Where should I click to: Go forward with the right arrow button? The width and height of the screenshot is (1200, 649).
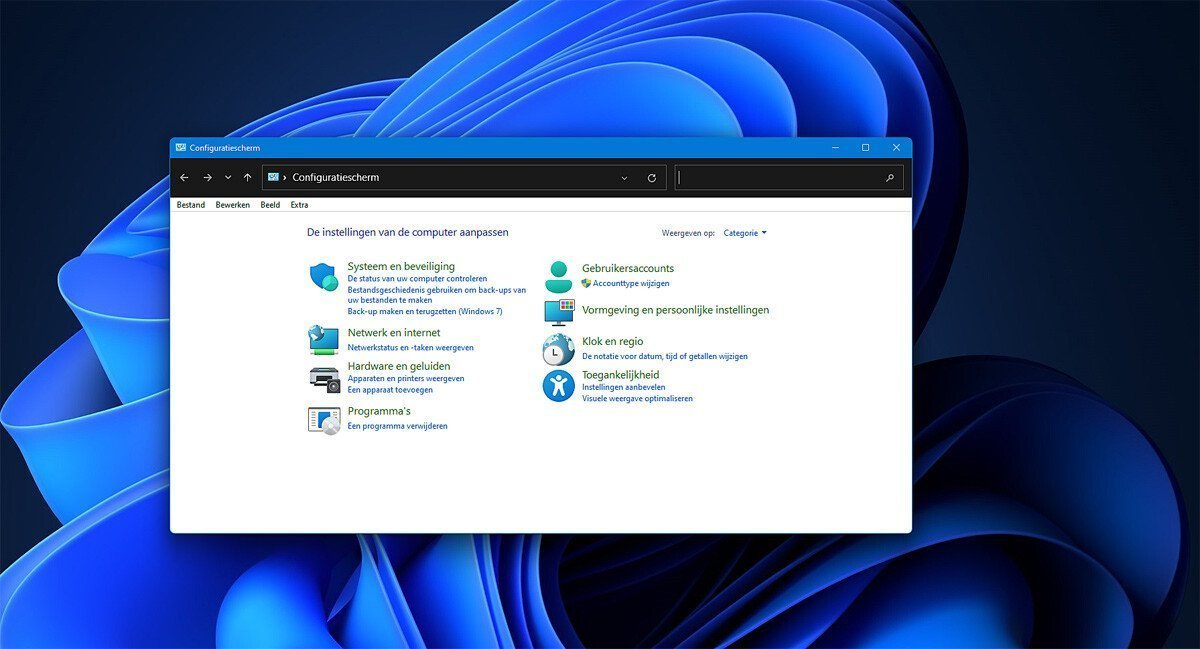(x=207, y=177)
